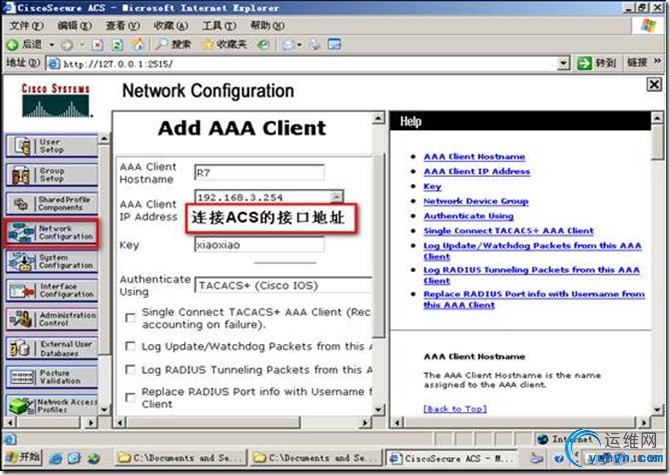Click the IE Mail icon
Image resolution: width=670 pixels, height=475 pixels.
click(x=289, y=44)
